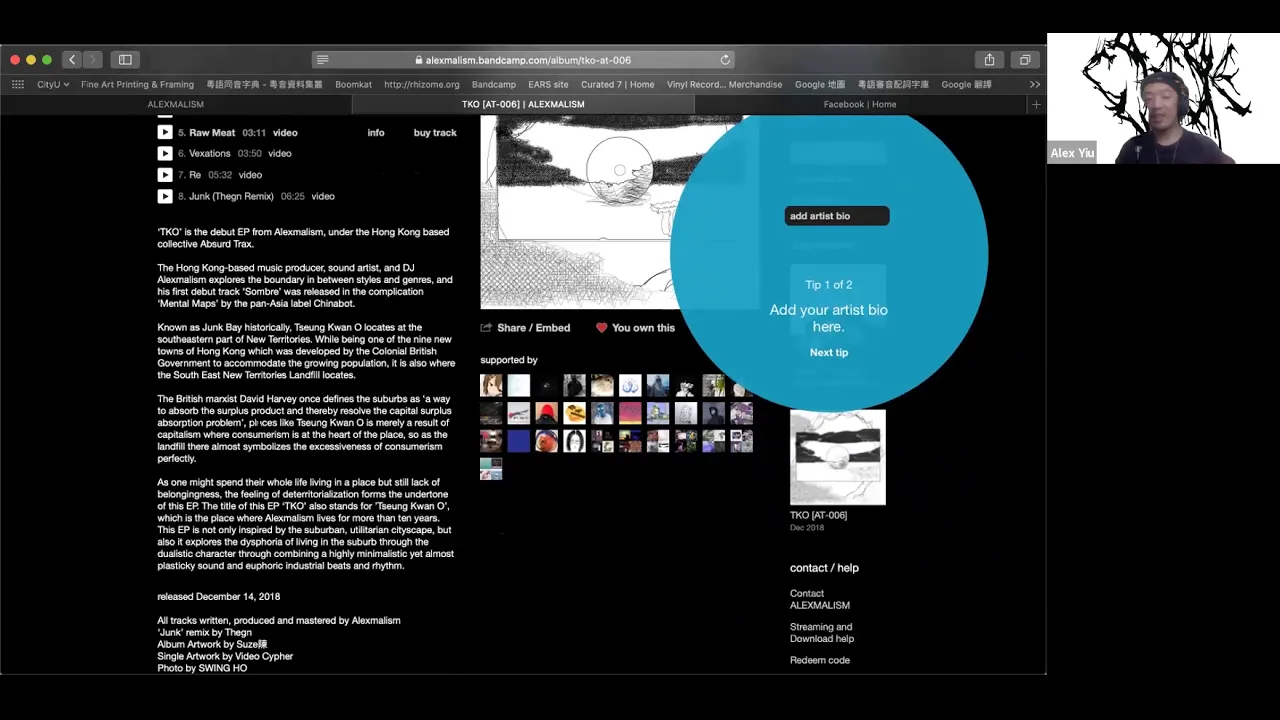Open Raw Meat track info
The image size is (1280, 720).
376,133
